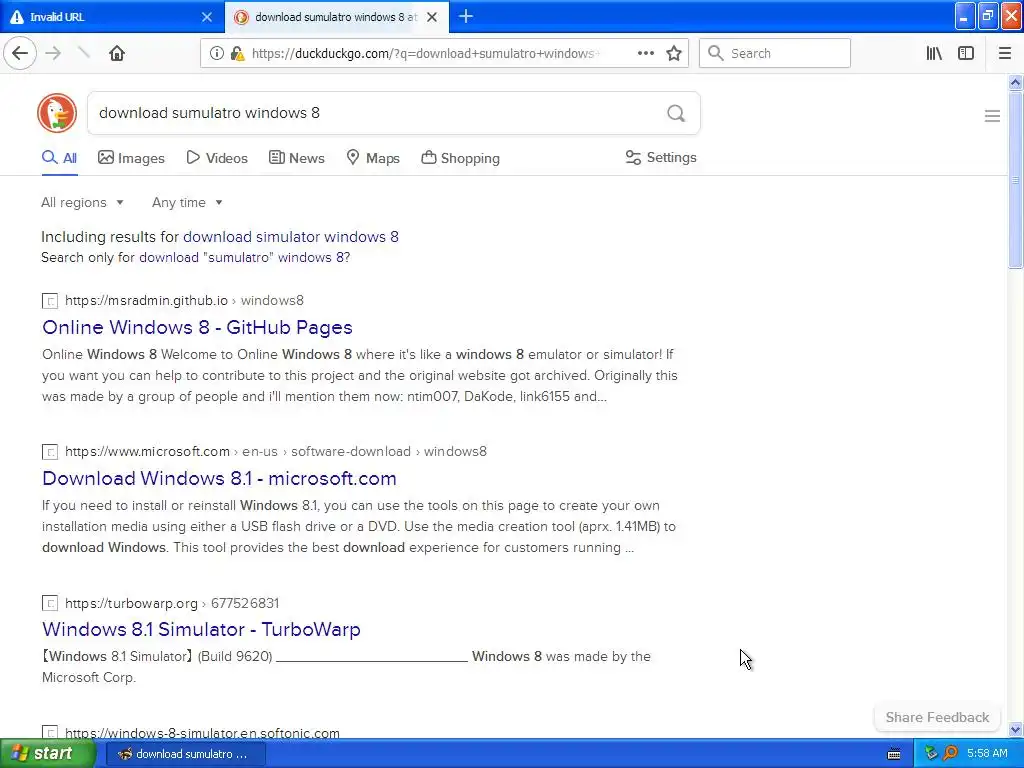Screen dimensions: 1024x768
Task: Bookmark this page with the star icon
Action: [x=674, y=54]
